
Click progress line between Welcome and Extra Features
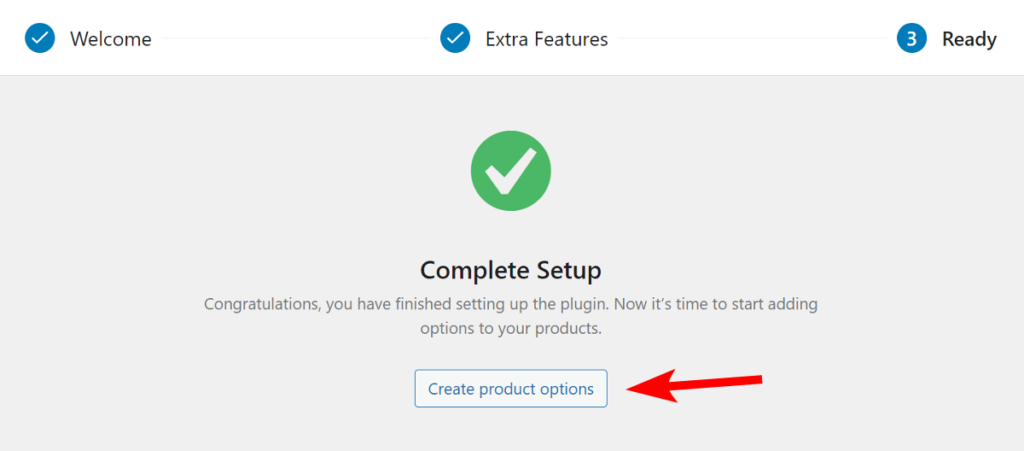pos(297,40)
